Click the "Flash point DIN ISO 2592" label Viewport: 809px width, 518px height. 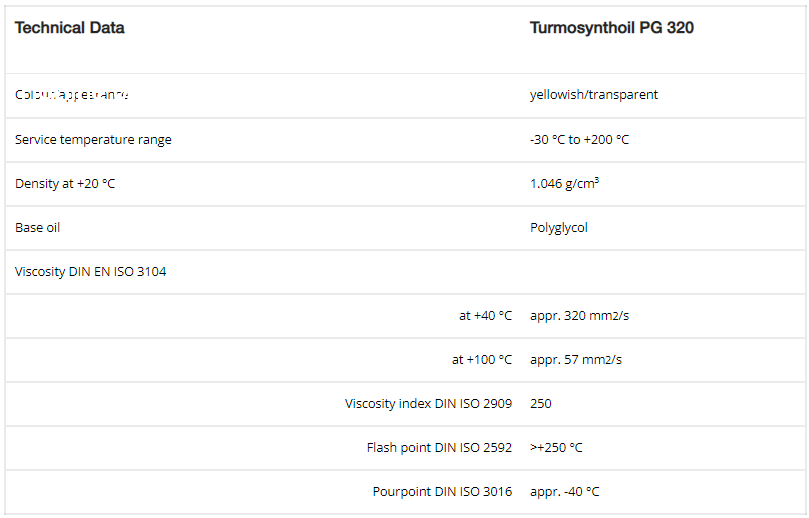pos(439,447)
